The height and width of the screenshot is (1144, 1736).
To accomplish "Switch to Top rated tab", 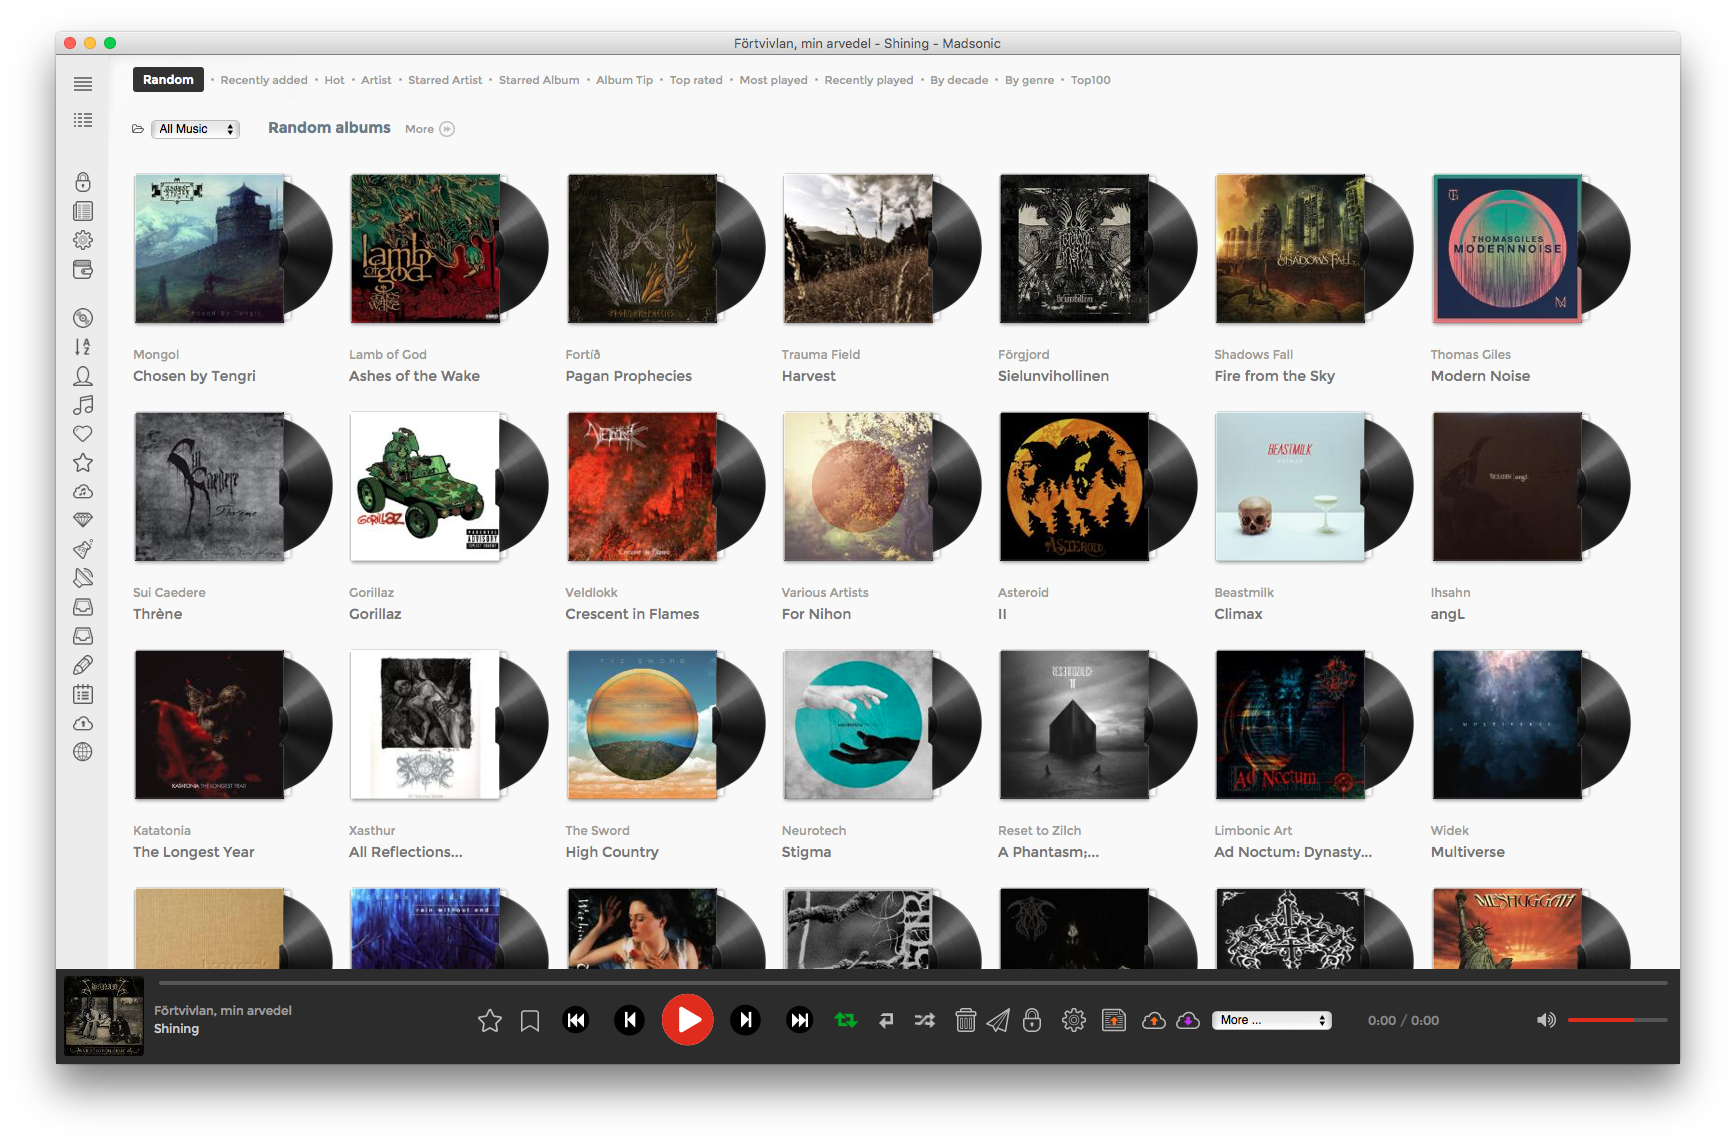I will pos(696,80).
